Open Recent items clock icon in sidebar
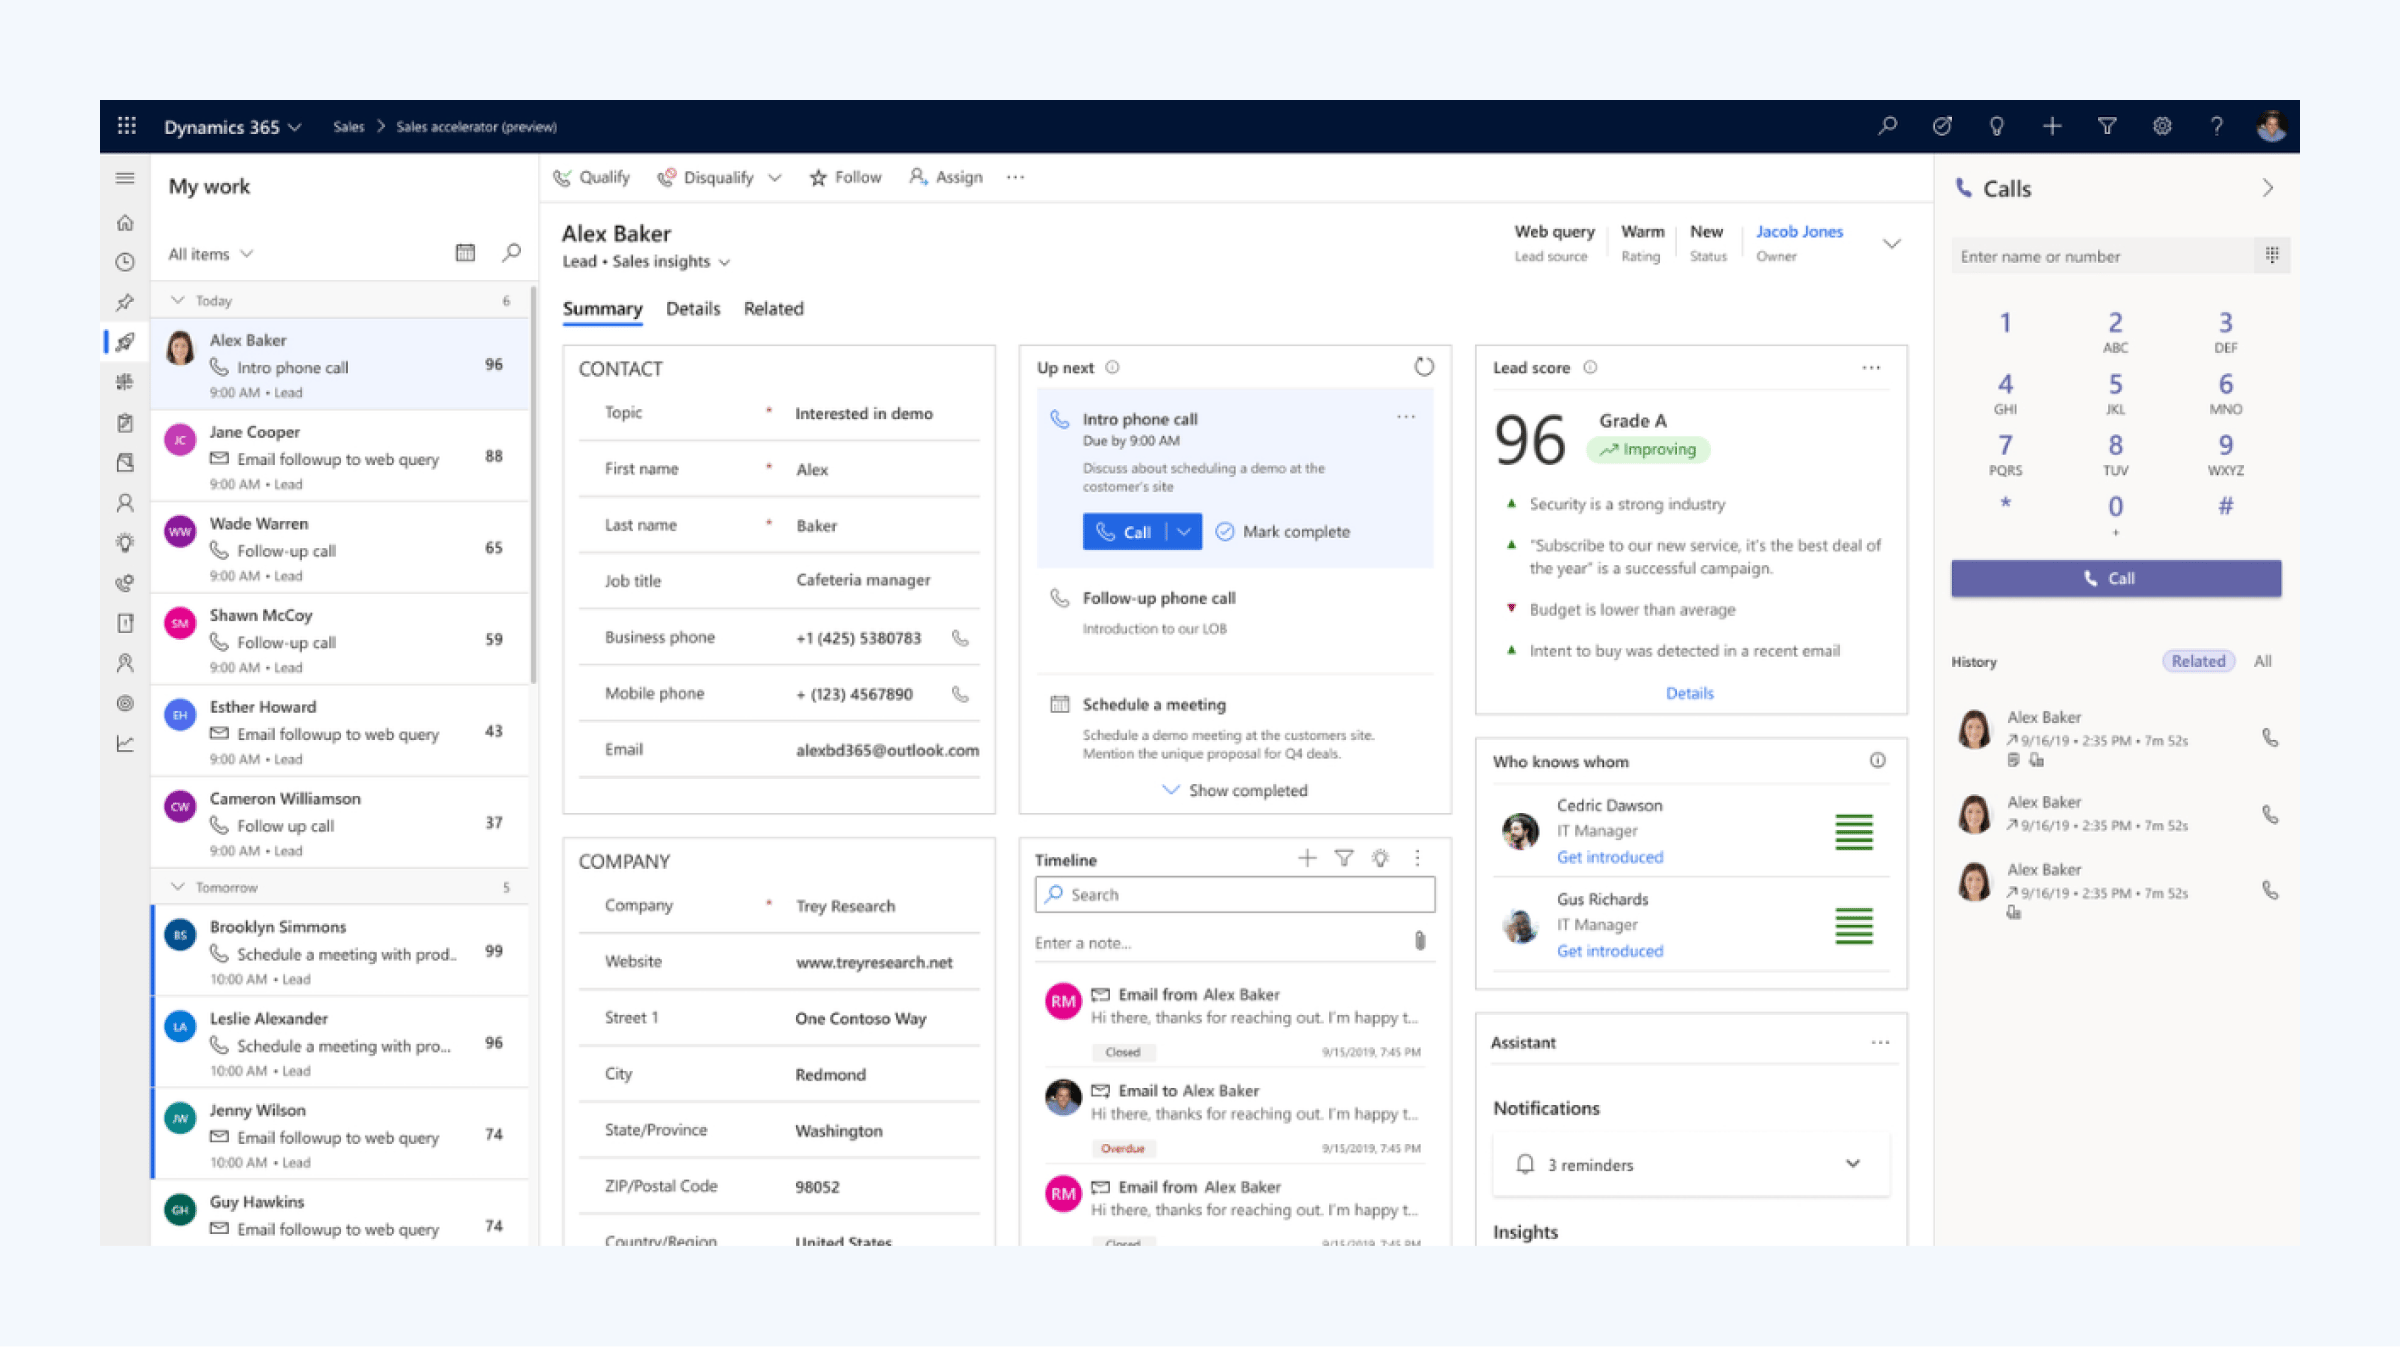The width and height of the screenshot is (2400, 1347). [125, 262]
